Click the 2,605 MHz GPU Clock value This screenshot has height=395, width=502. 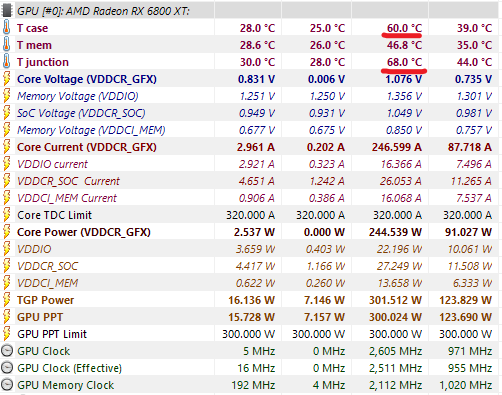tap(395, 351)
